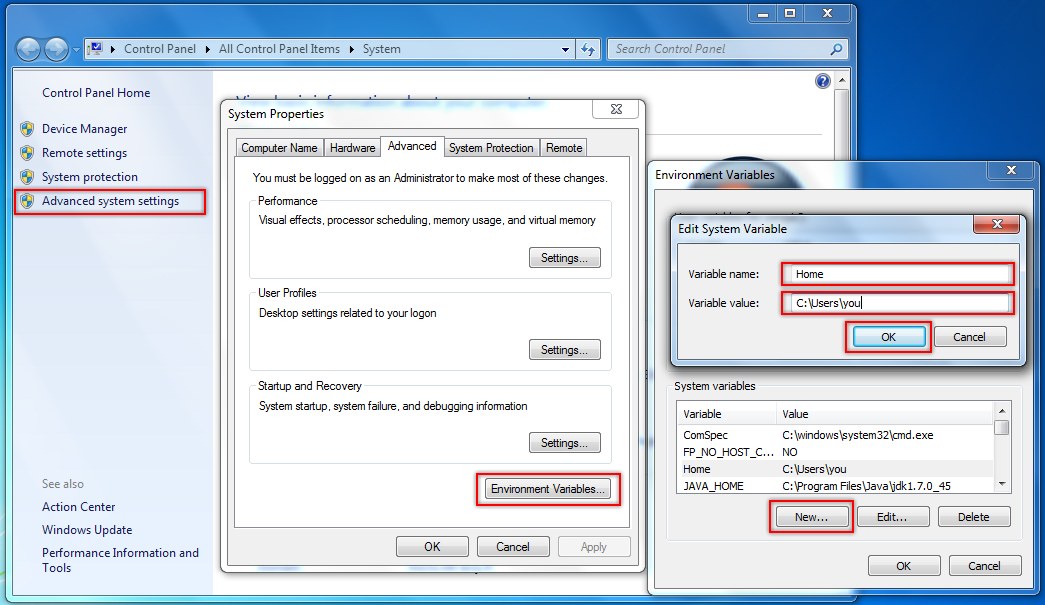Click the refresh icon next to address bar

coord(589,49)
